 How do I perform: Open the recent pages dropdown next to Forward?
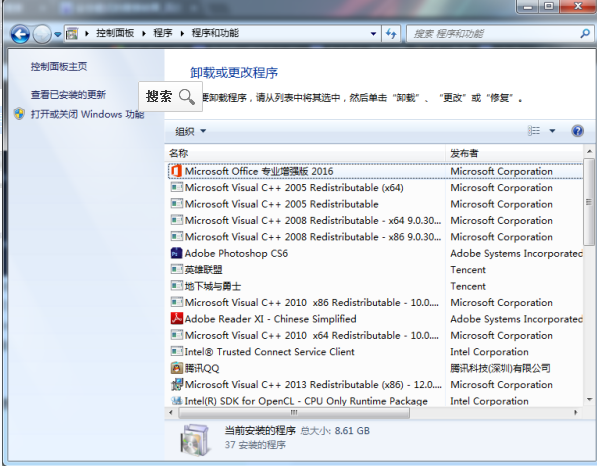pos(57,34)
